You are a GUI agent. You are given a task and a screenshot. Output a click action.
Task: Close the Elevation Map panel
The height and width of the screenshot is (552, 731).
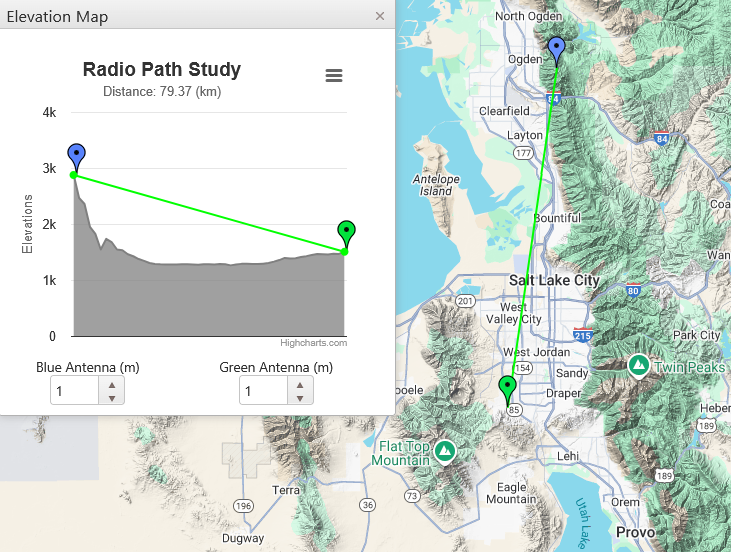(379, 16)
